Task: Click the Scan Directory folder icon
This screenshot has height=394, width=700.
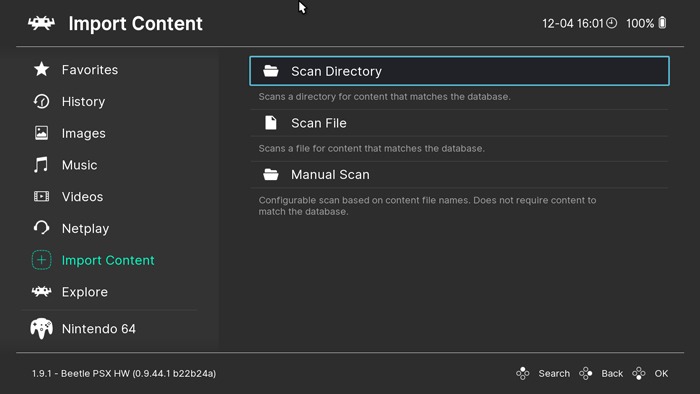Action: [x=271, y=71]
